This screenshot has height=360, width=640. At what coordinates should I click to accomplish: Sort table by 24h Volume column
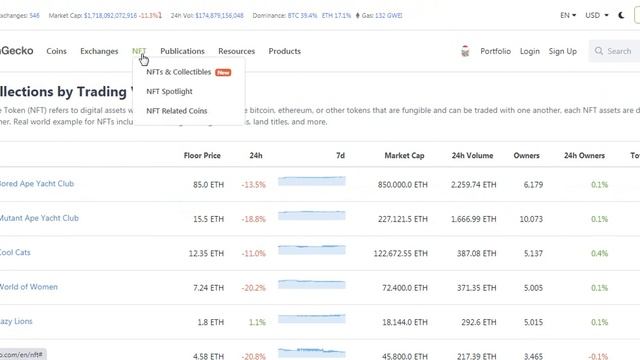472,156
